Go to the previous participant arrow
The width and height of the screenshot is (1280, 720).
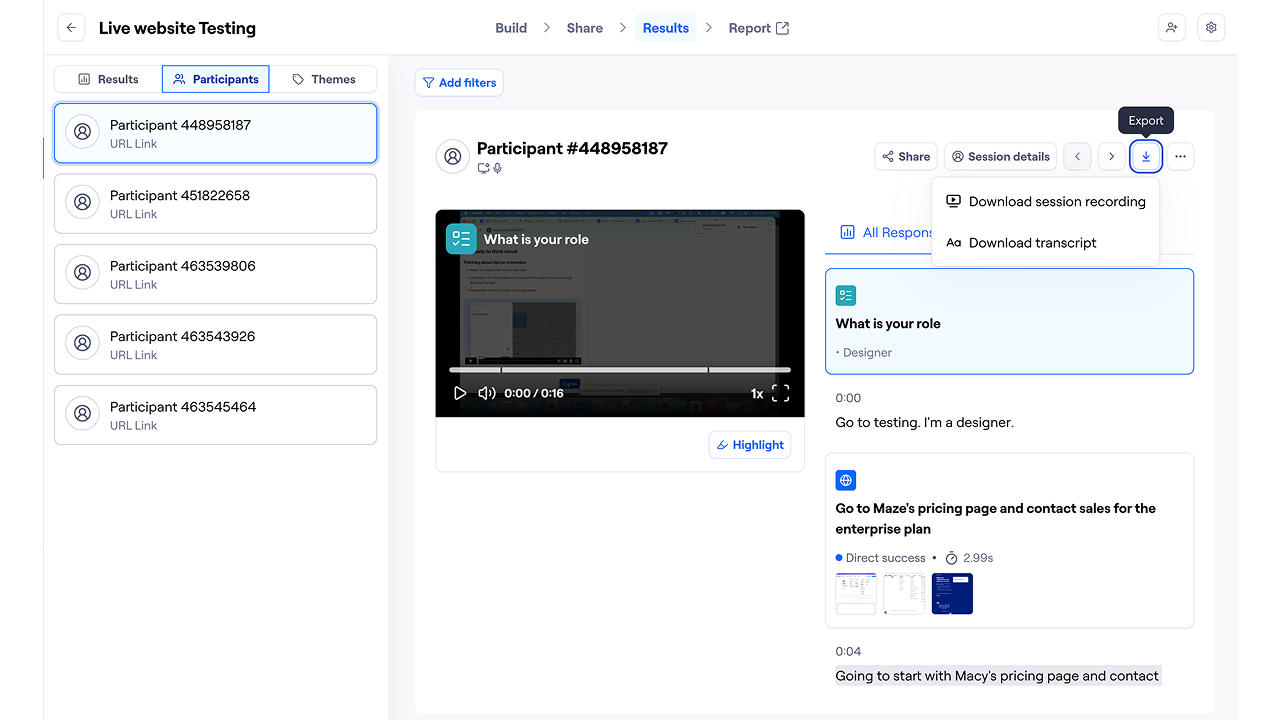click(x=1077, y=157)
